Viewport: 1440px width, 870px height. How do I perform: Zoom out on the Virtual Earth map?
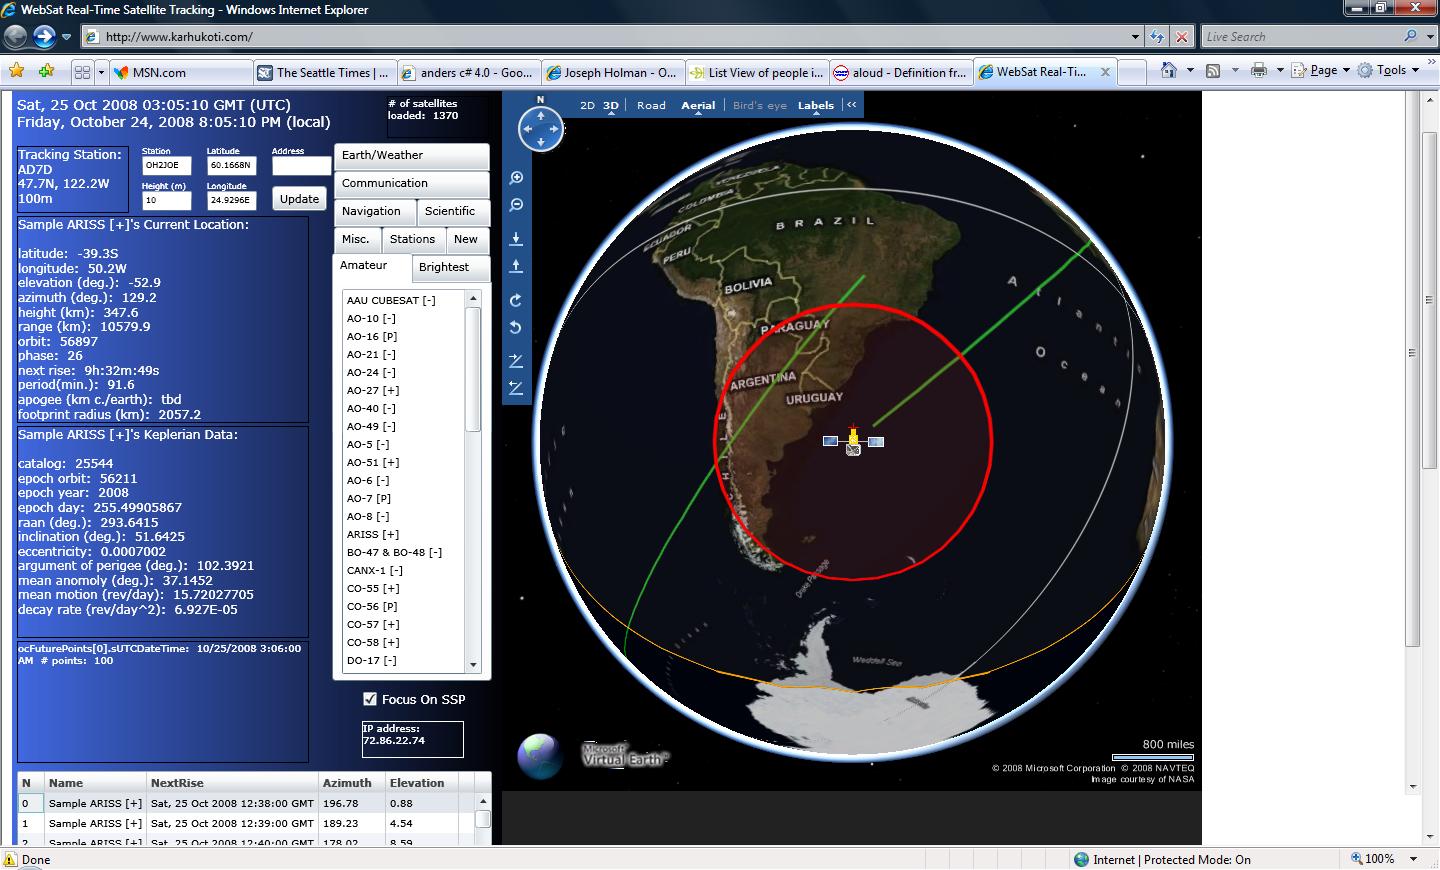(x=516, y=205)
